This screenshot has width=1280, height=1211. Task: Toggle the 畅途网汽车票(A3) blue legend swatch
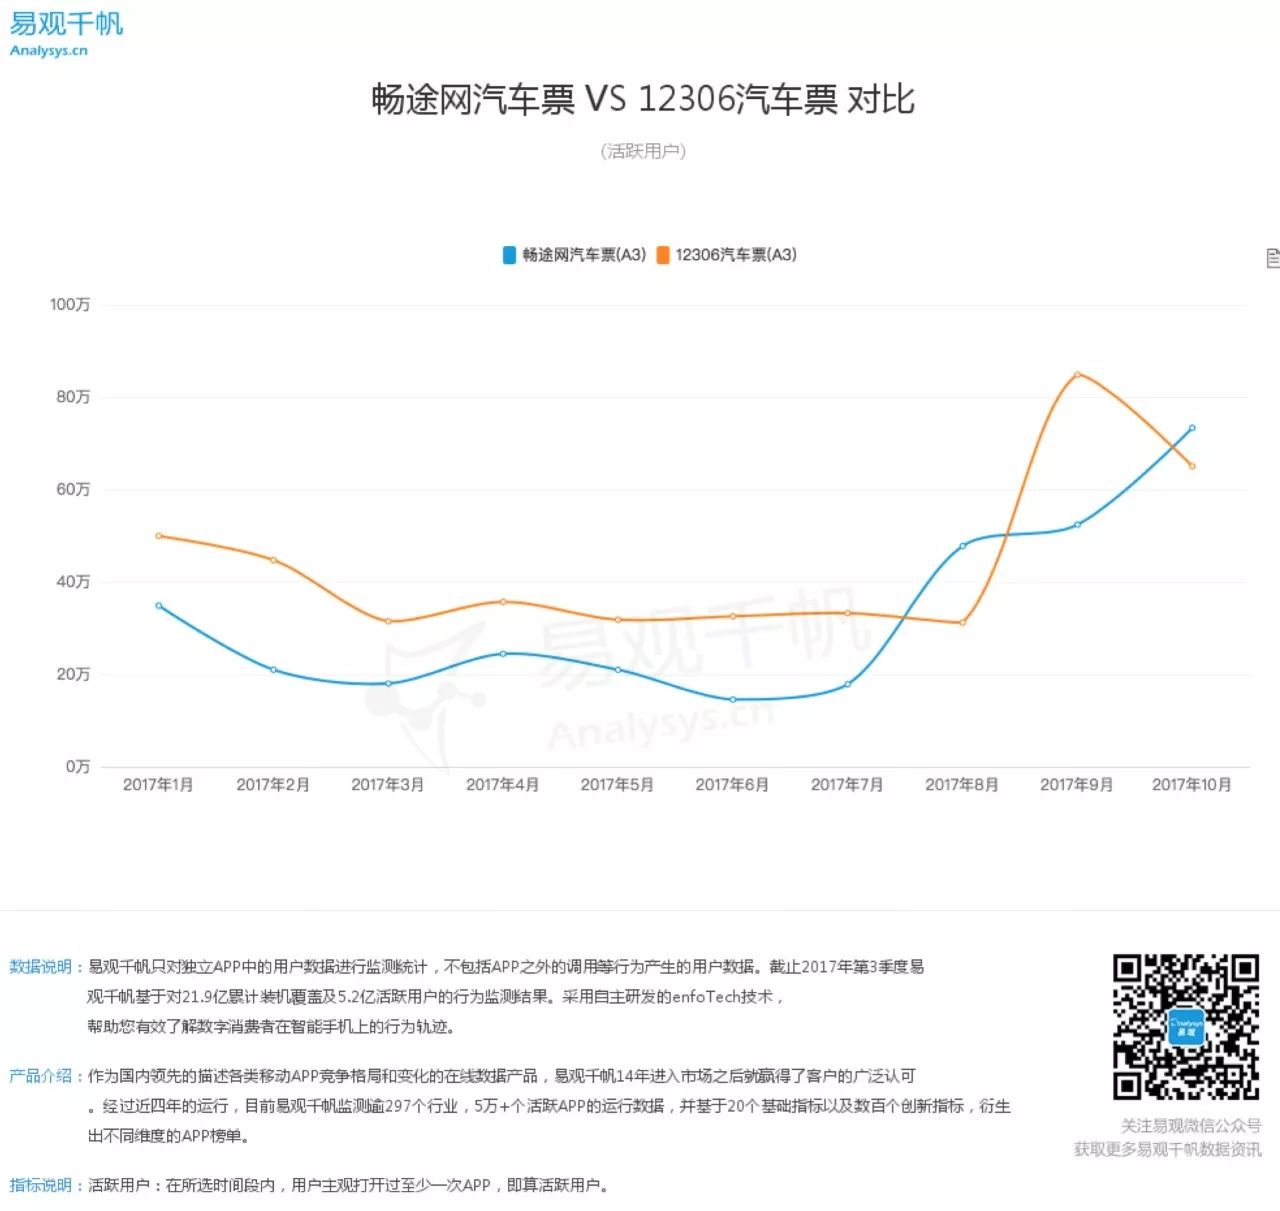click(x=509, y=255)
